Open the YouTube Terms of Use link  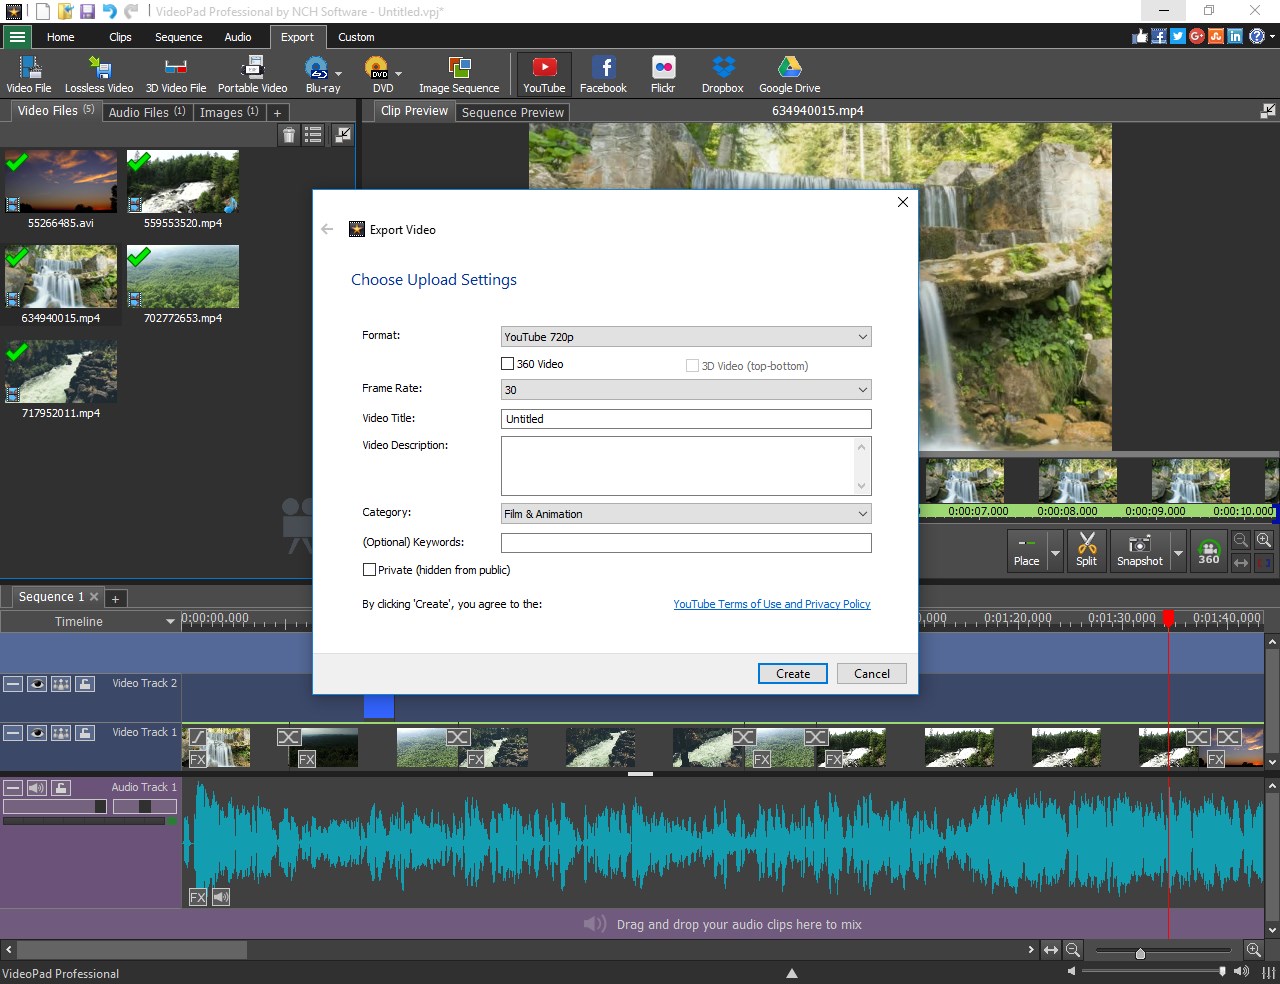771,604
